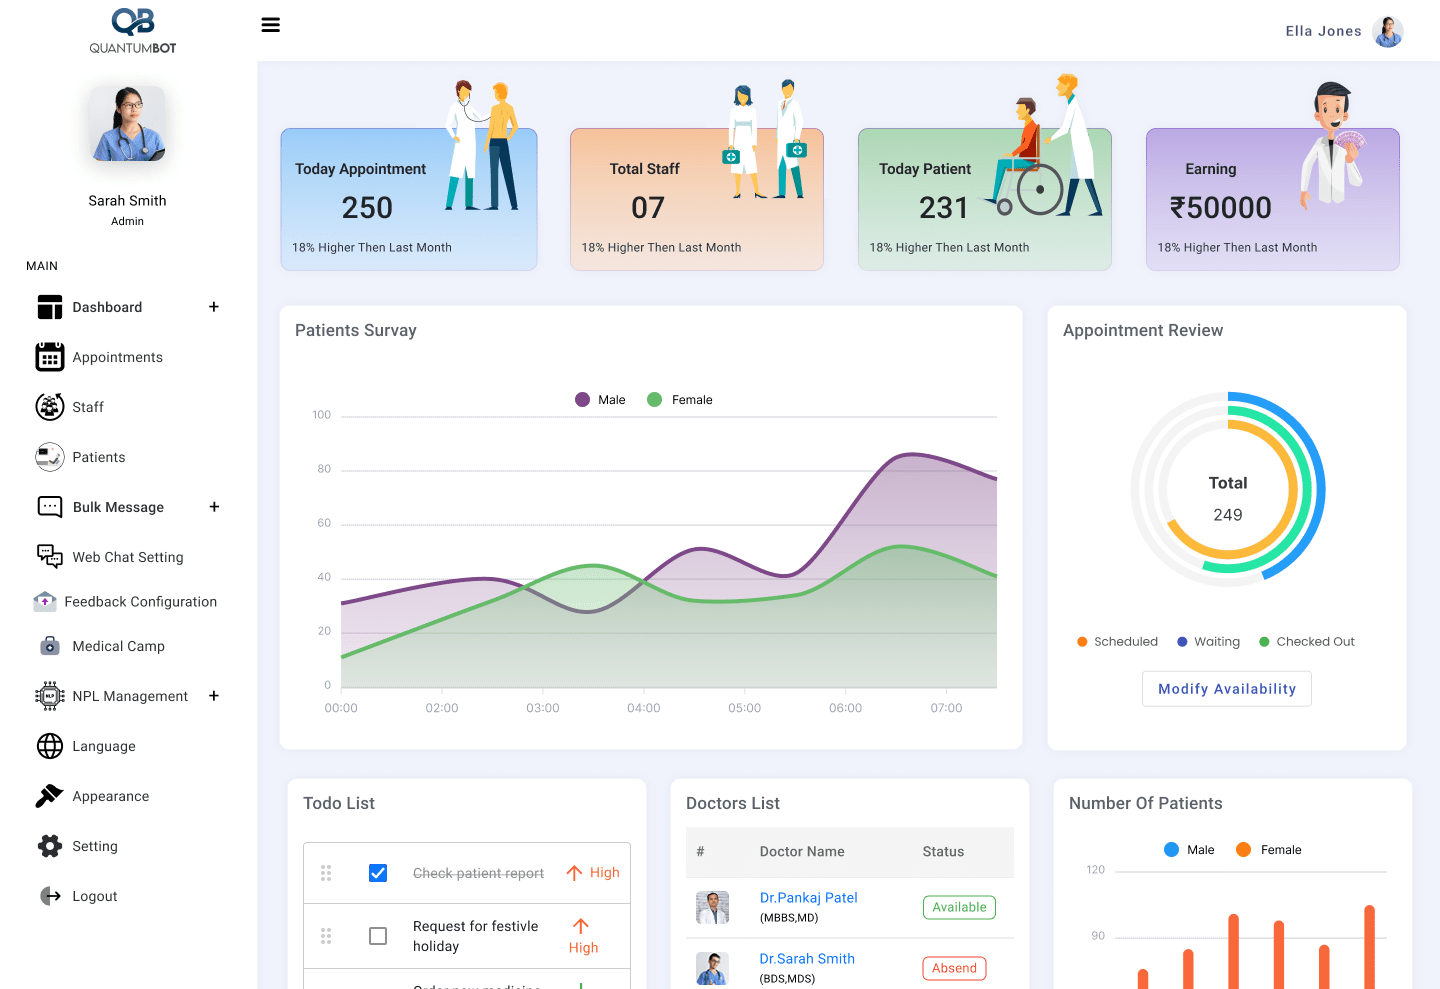Viewport: 1440px width, 989px height.
Task: Open Dr.Sarah Smith profile link
Action: tap(807, 959)
